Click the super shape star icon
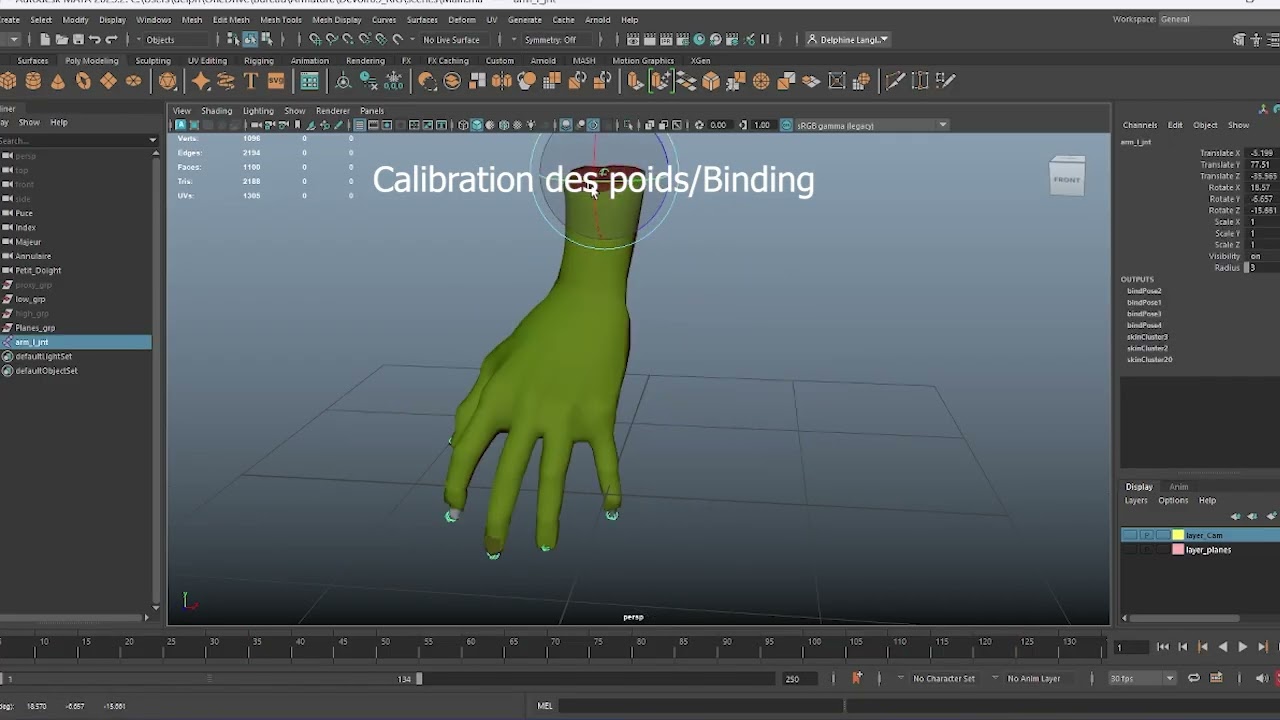Screen dimensions: 1280x720 pos(201,81)
